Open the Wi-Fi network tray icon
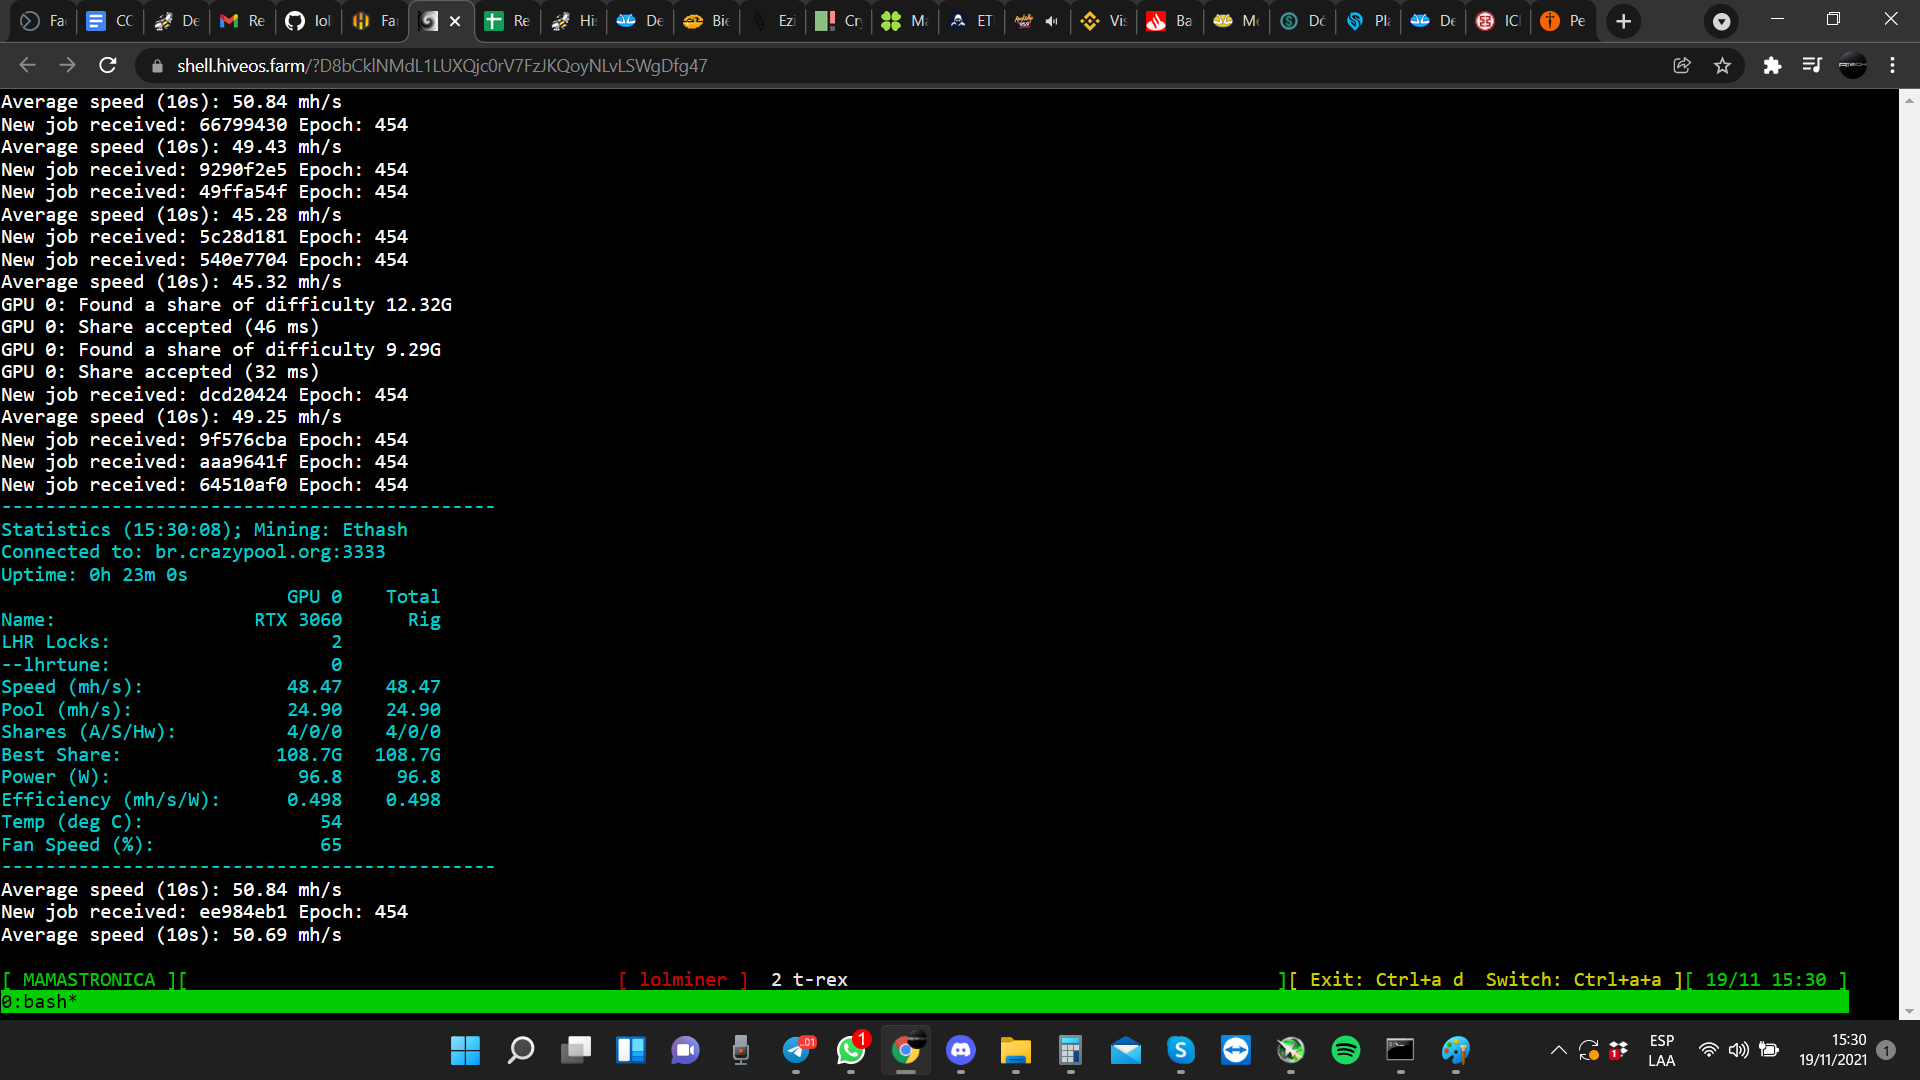 (x=1709, y=1050)
